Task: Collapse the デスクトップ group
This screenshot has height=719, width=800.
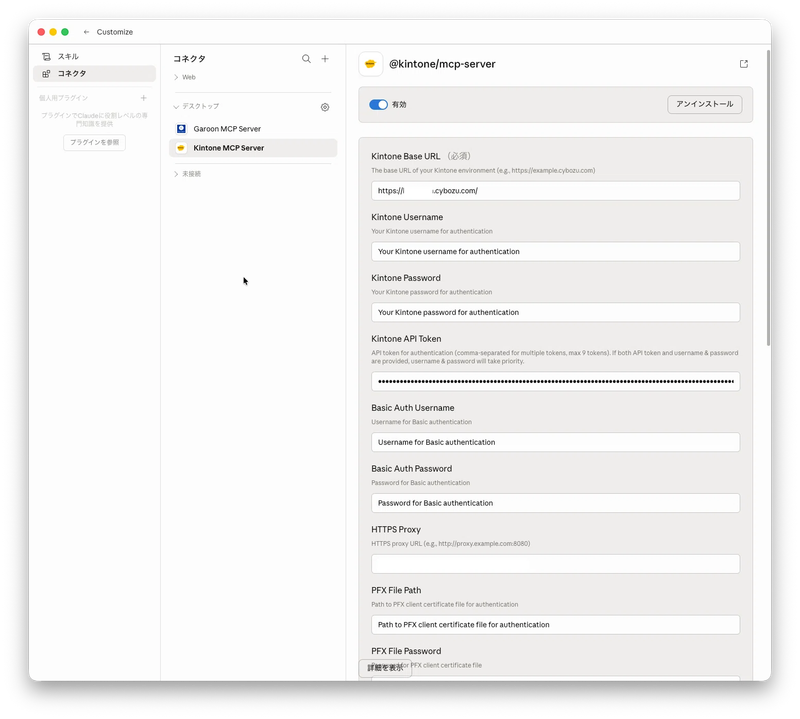Action: coord(196,106)
